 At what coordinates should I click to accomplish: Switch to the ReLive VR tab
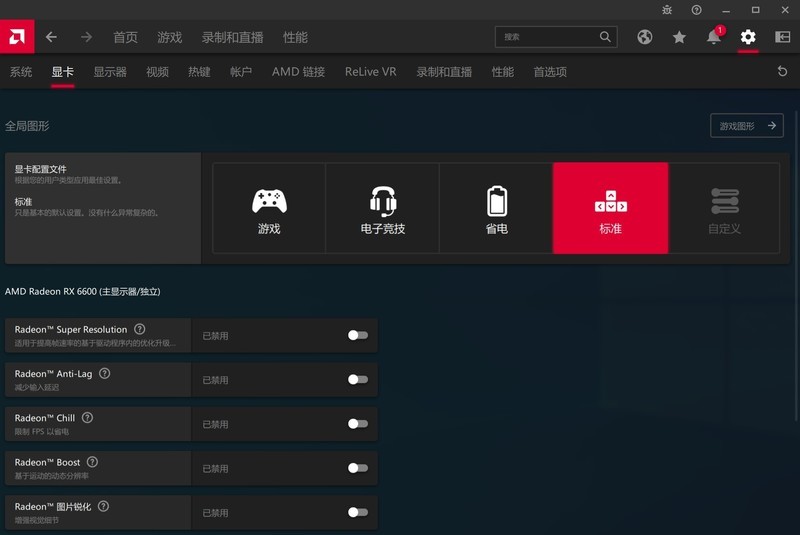(x=370, y=72)
